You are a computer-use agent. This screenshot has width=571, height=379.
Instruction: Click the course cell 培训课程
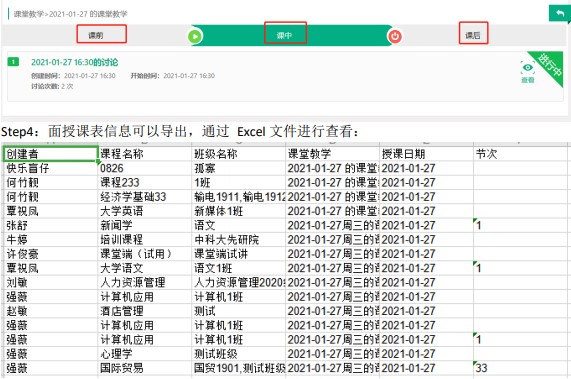[145, 240]
